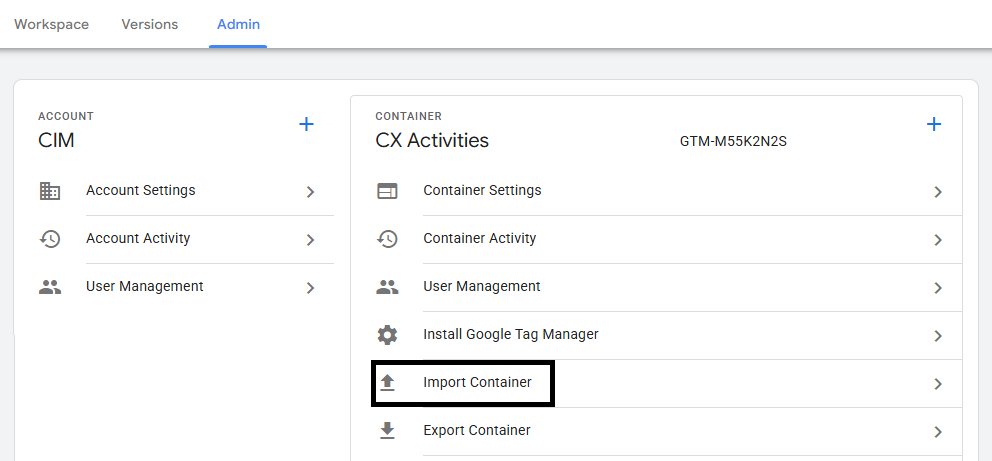Create new container with plus icon
Screen dimensions: 992x461
tap(934, 124)
